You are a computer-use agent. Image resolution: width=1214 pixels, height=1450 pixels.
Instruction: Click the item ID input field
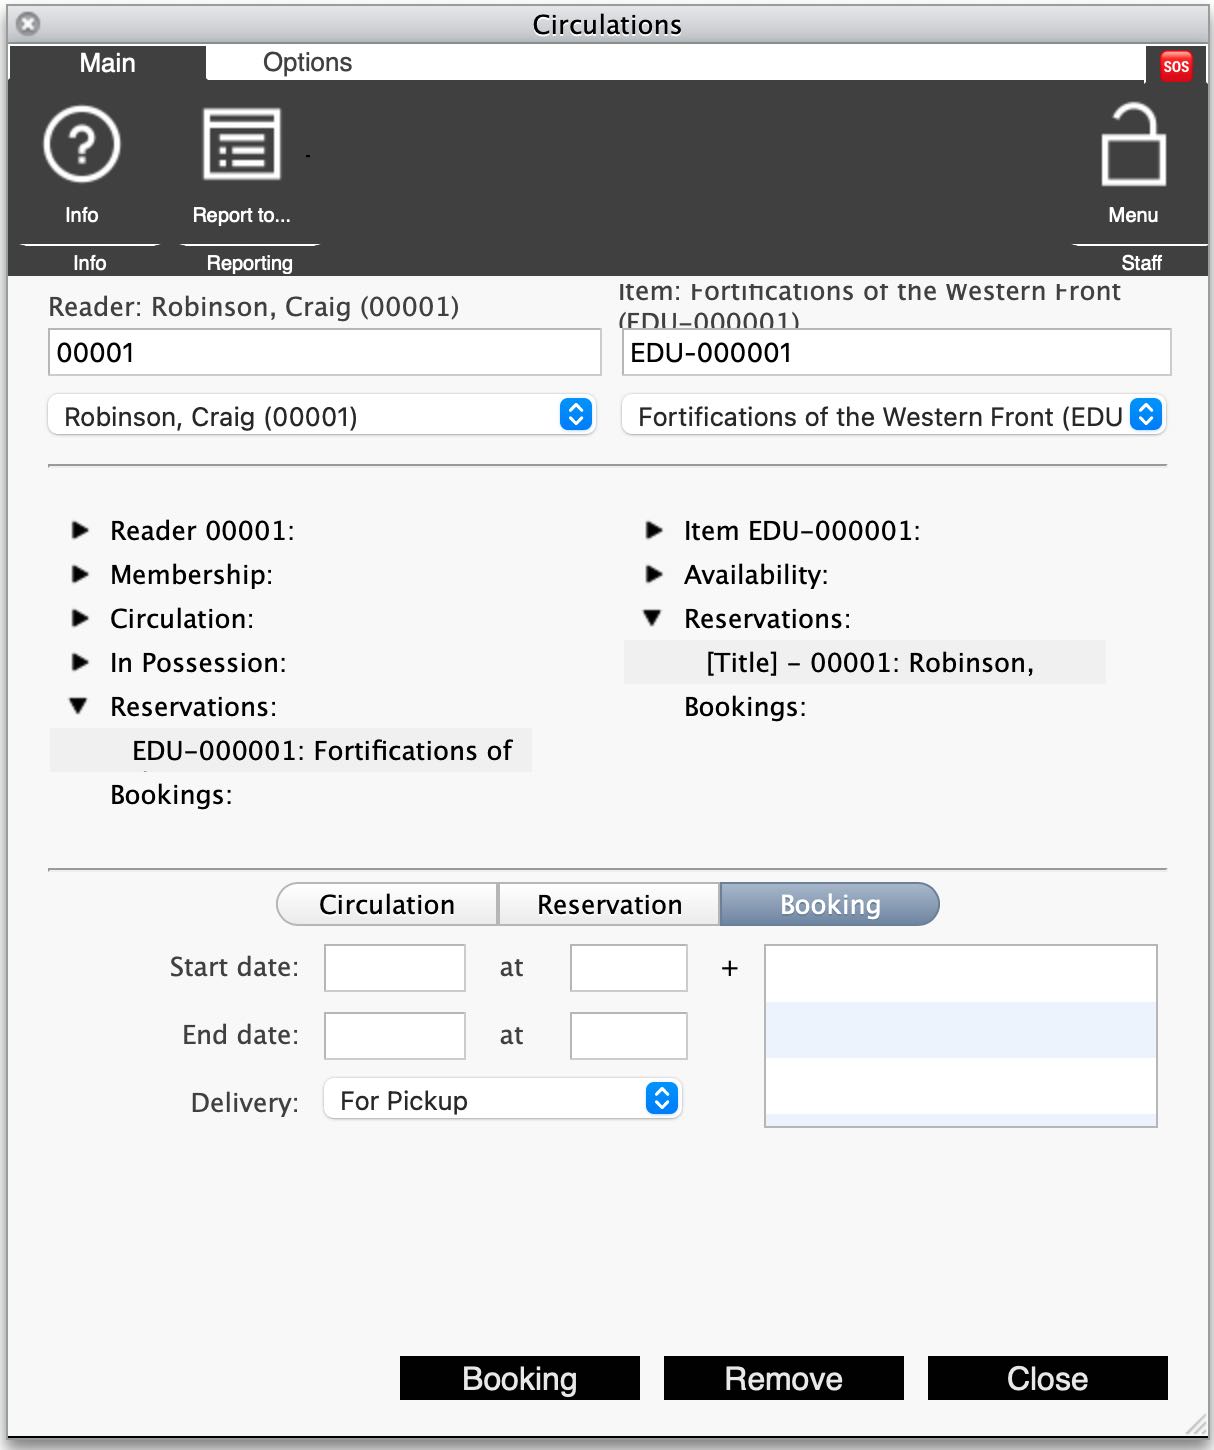[897, 352]
